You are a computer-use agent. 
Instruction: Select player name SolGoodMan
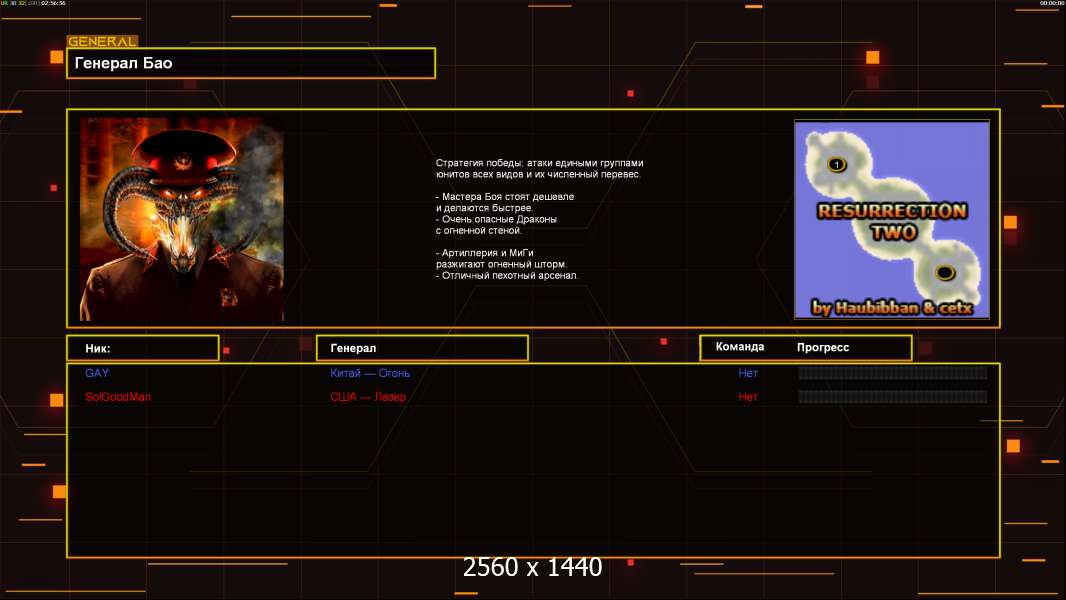point(118,397)
